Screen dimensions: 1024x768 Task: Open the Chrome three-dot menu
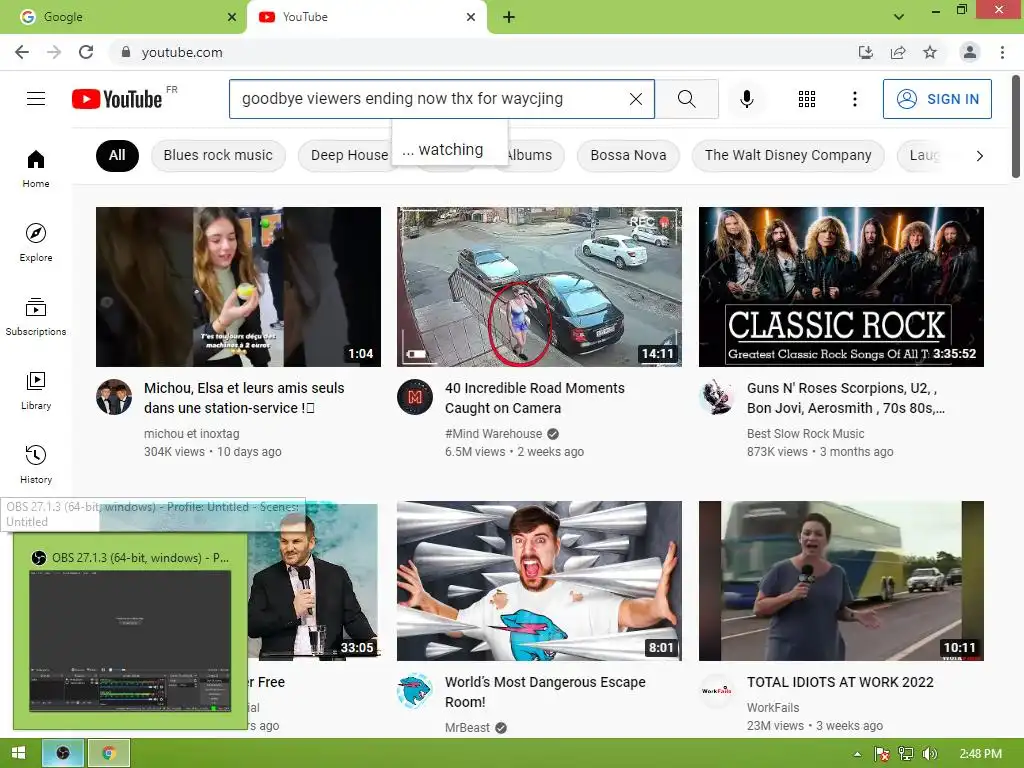pos(1002,52)
